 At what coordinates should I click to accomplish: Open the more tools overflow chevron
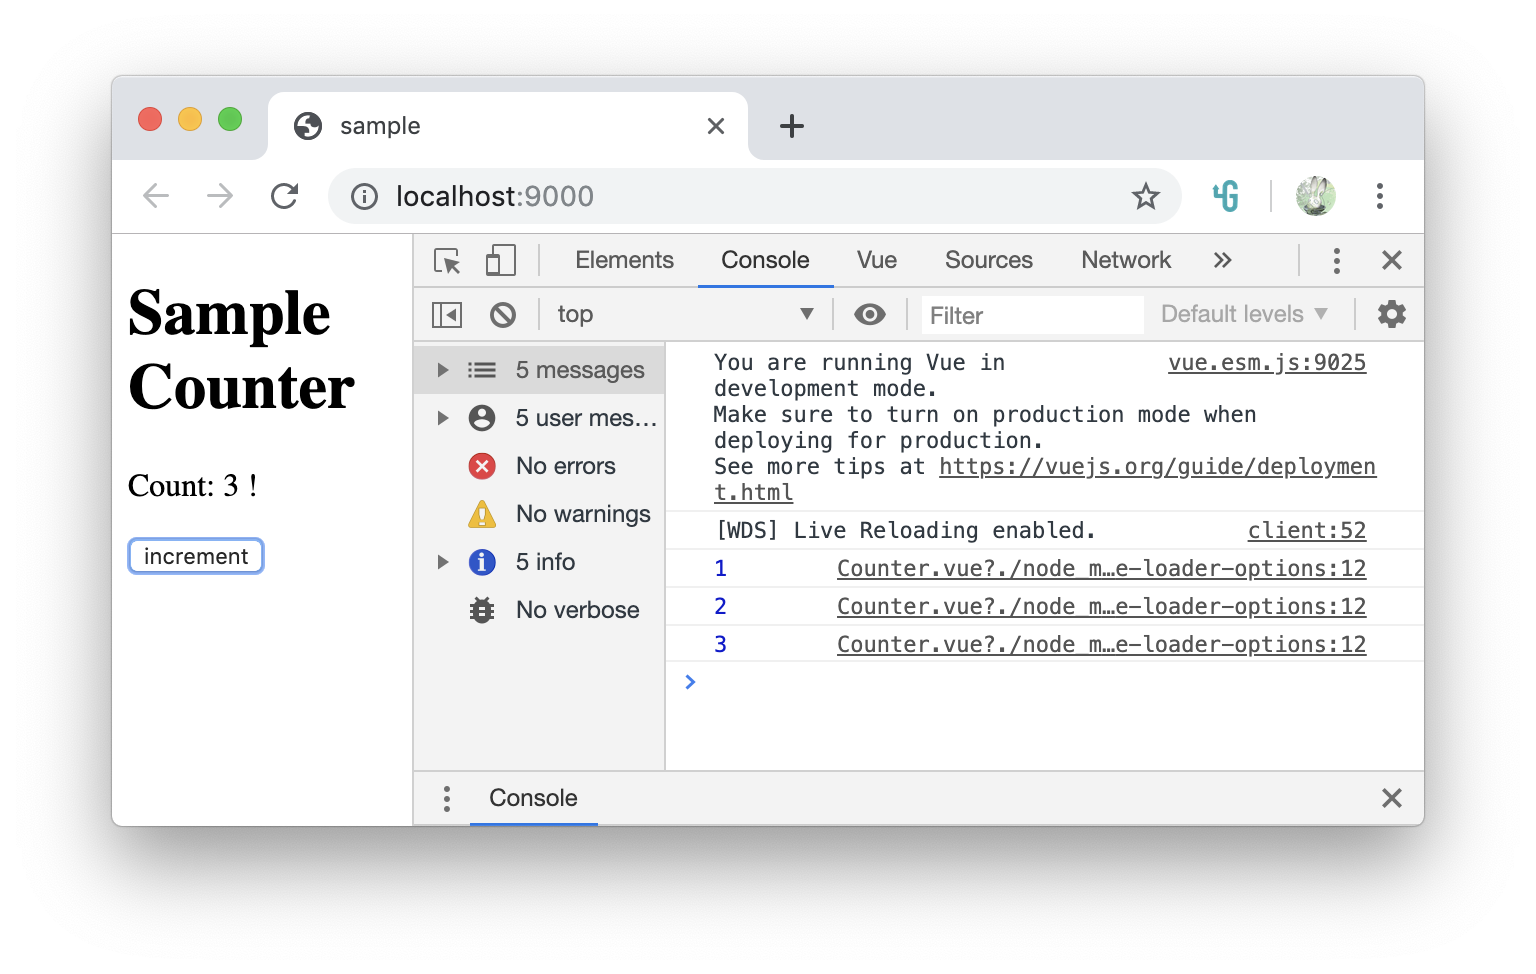1222,260
